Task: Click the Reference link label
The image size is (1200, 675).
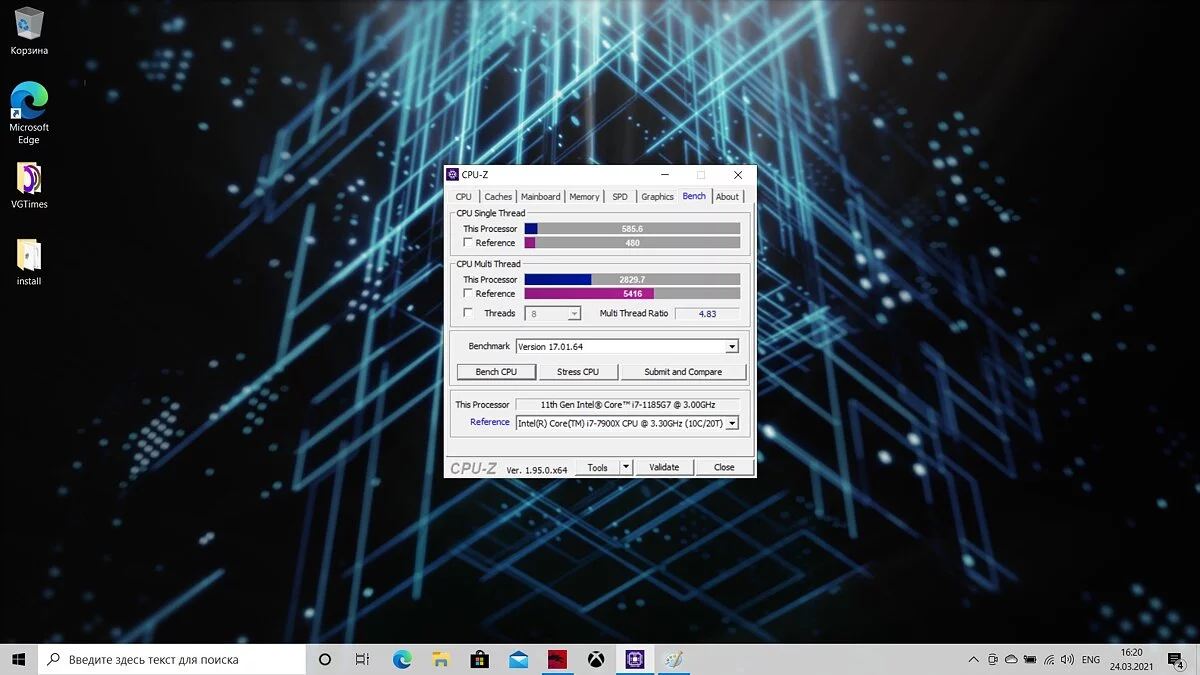Action: pyautogui.click(x=490, y=422)
